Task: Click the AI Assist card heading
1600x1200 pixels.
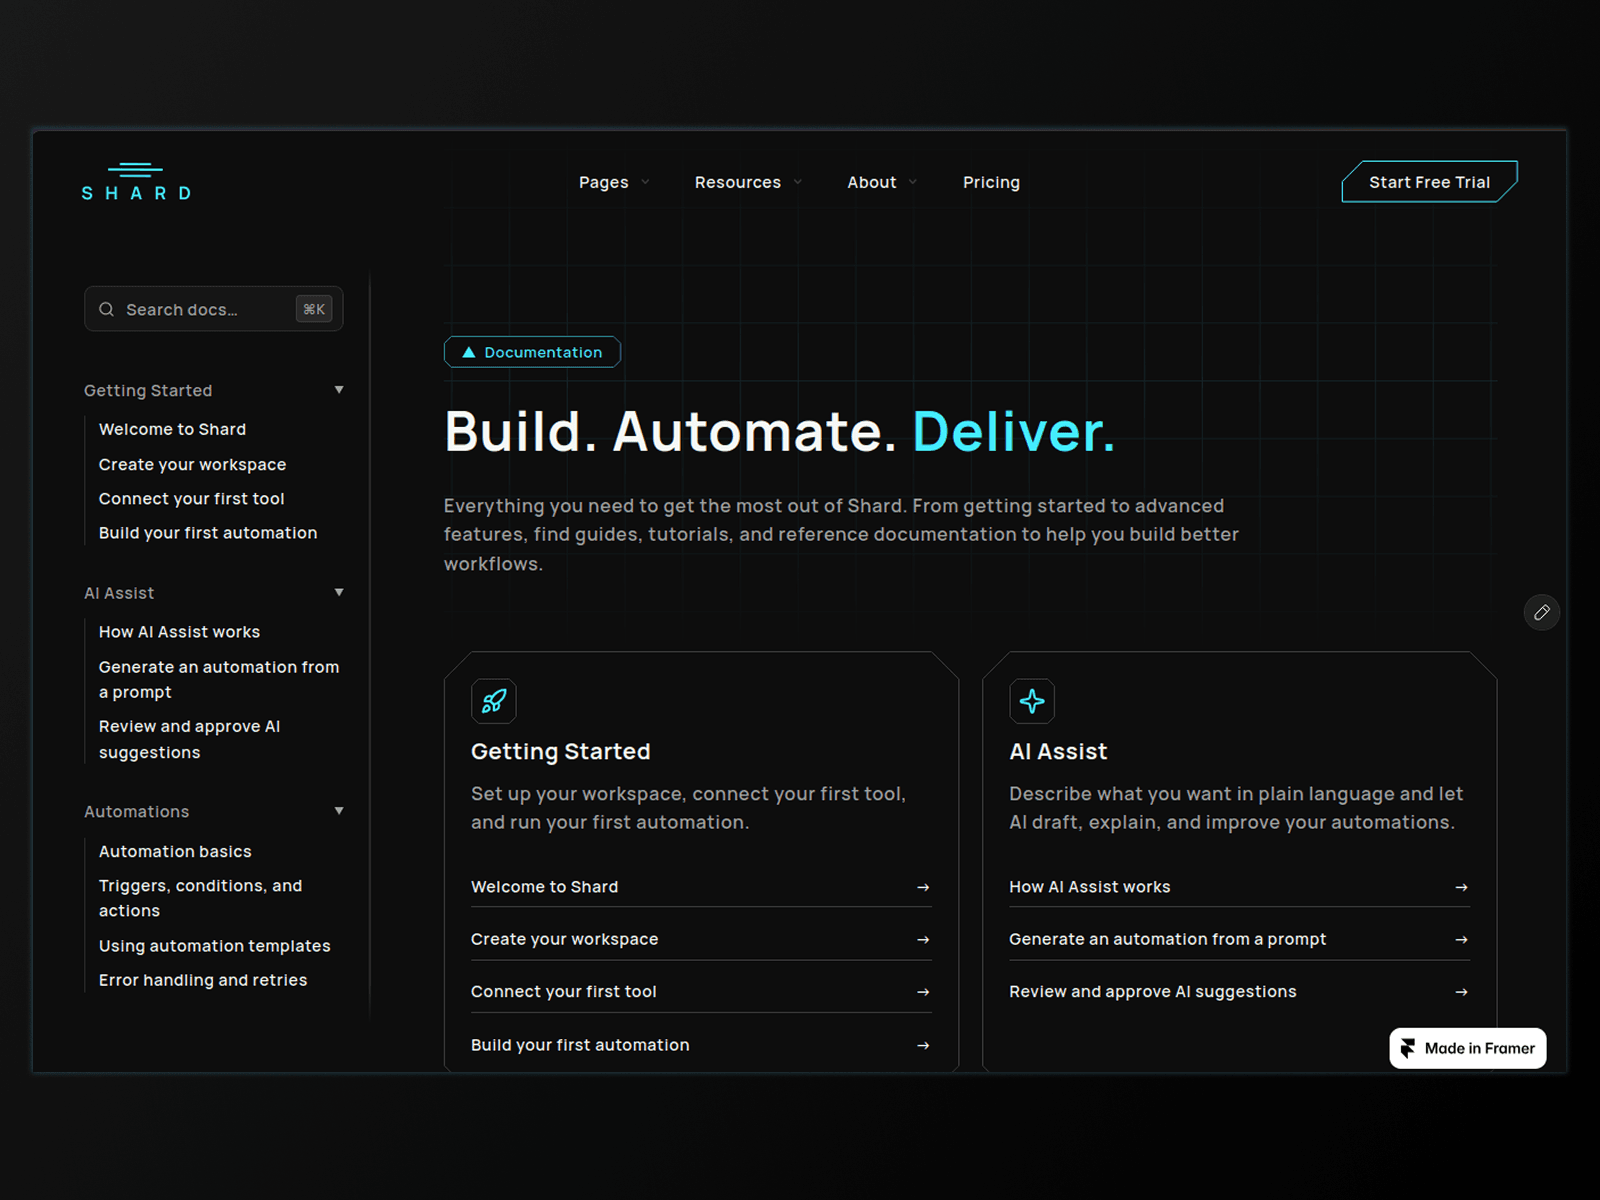Action: pos(1058,751)
